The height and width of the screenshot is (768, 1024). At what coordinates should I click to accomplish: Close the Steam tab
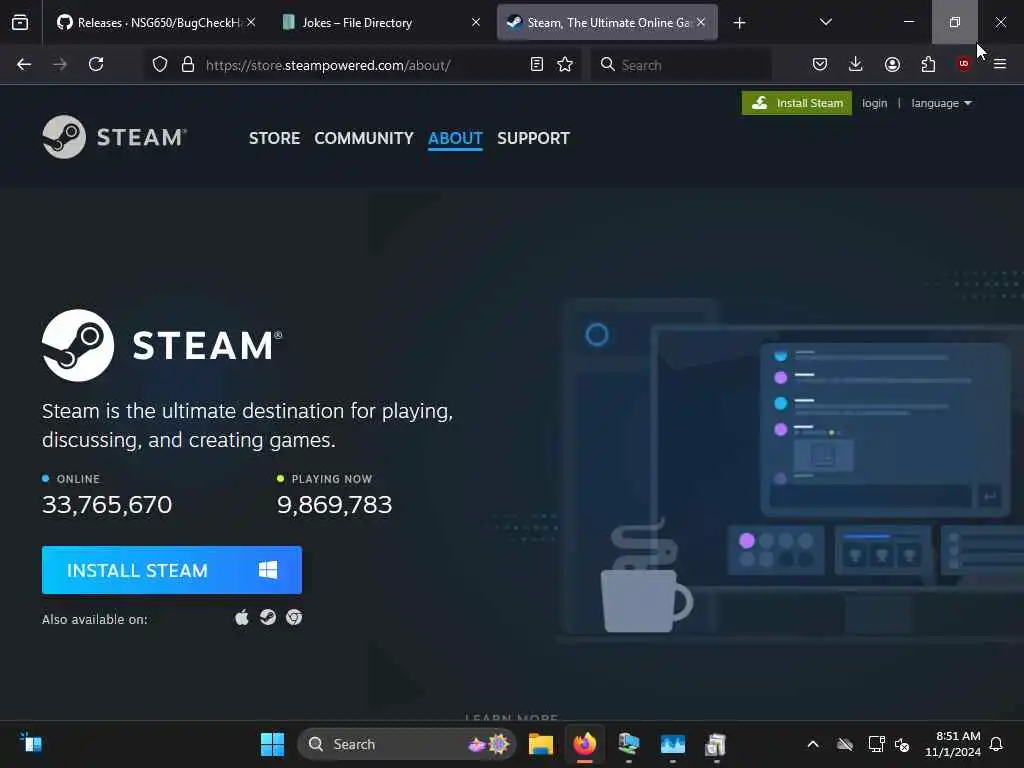click(x=701, y=22)
